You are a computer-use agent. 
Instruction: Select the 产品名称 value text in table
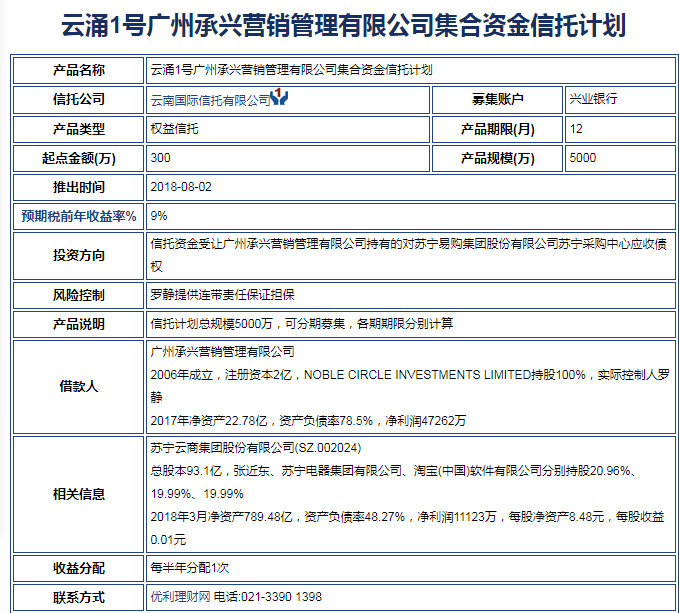(x=291, y=70)
